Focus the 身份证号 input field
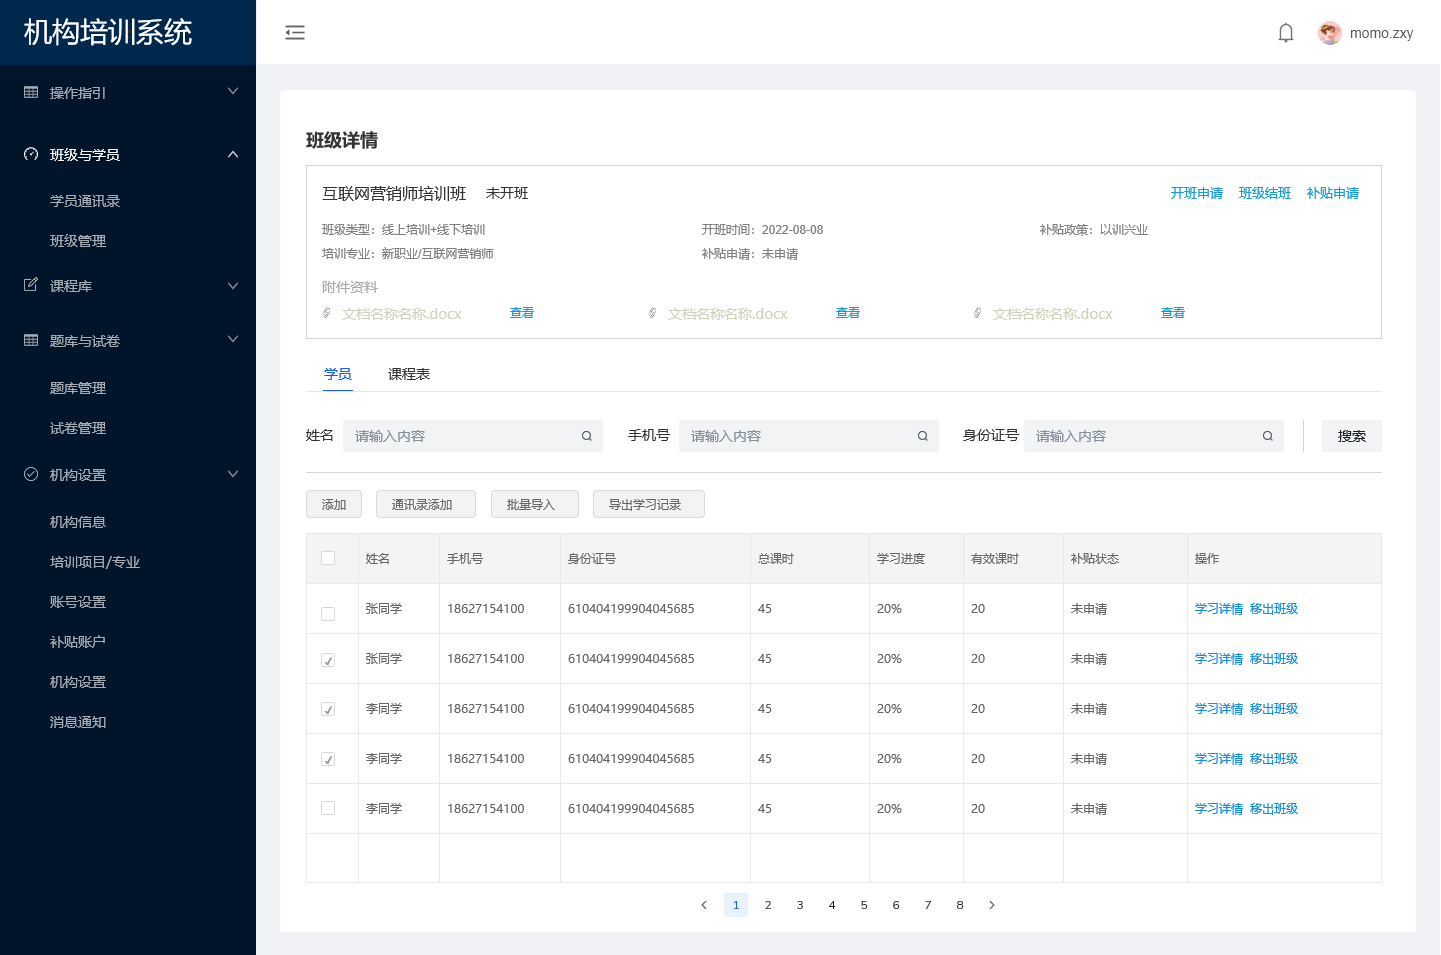 coord(1154,436)
